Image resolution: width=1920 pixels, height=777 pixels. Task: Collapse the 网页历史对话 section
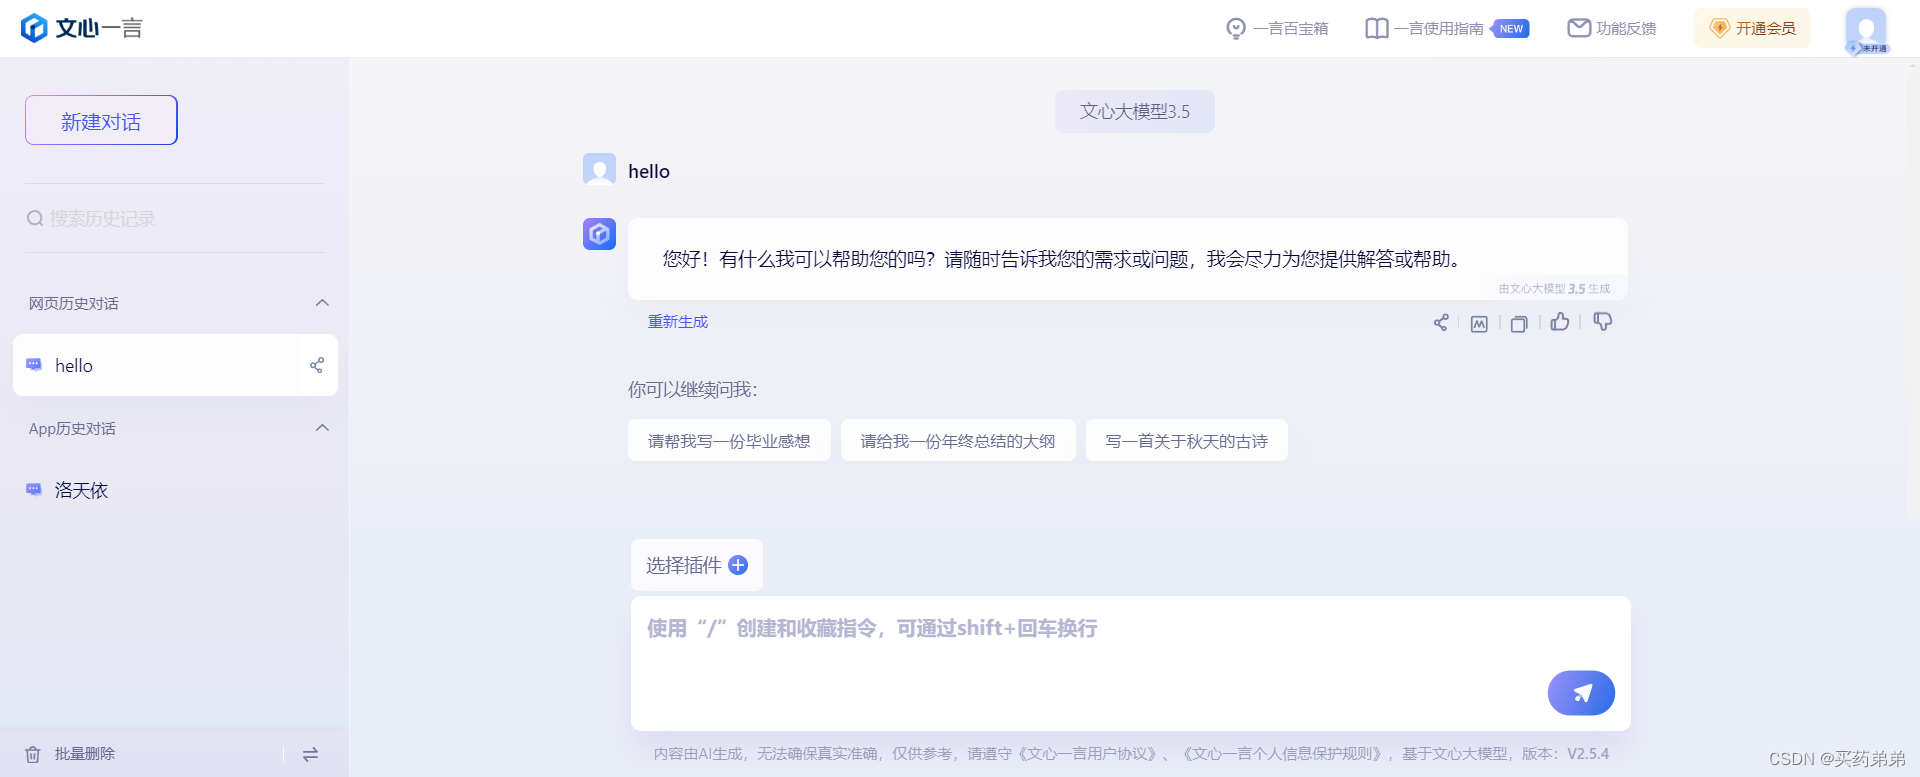click(x=322, y=303)
